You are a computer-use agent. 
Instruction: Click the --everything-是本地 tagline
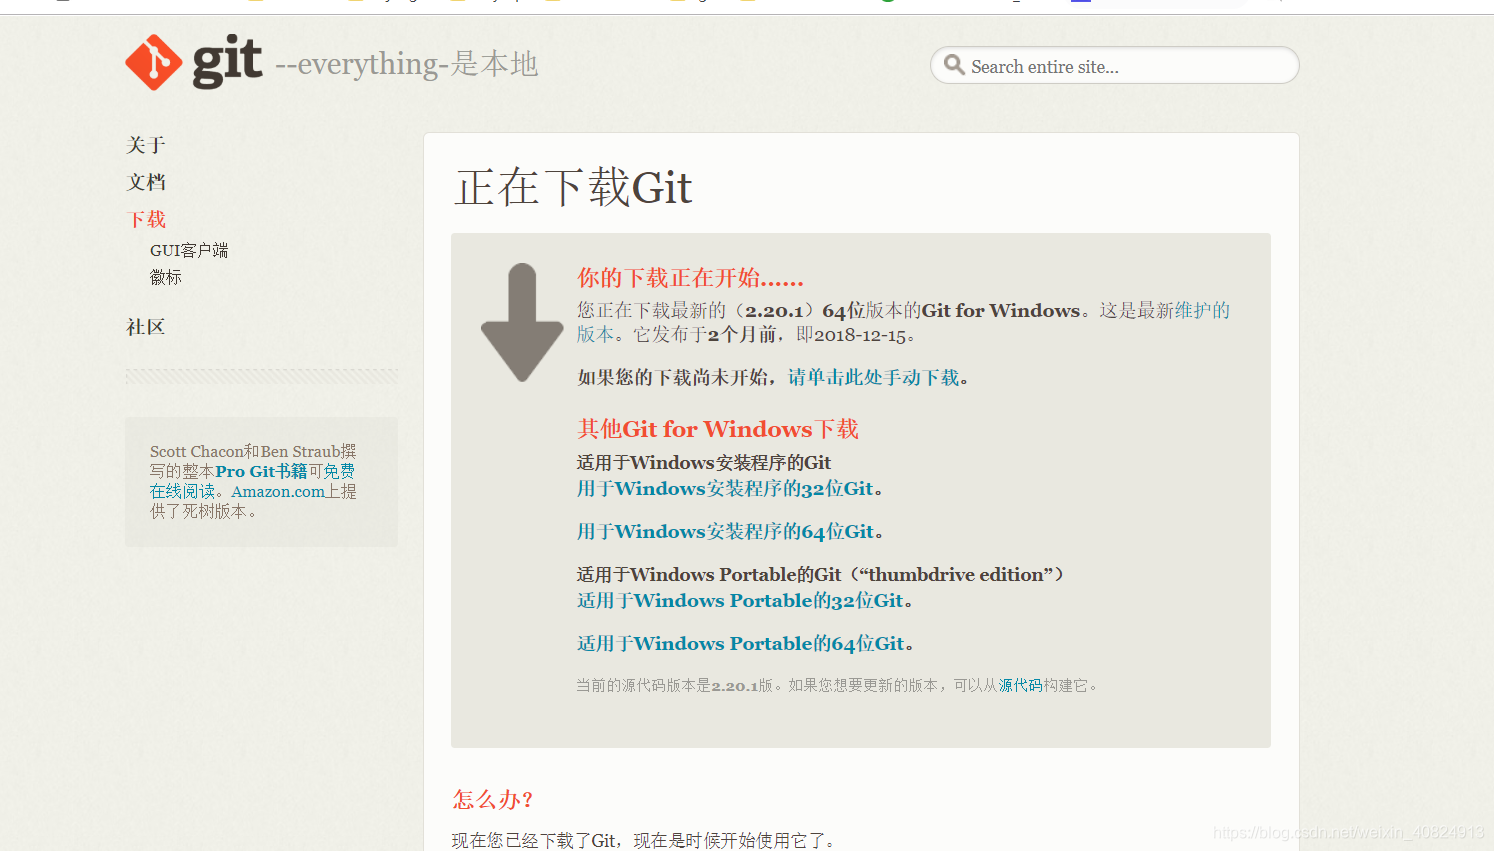(406, 64)
